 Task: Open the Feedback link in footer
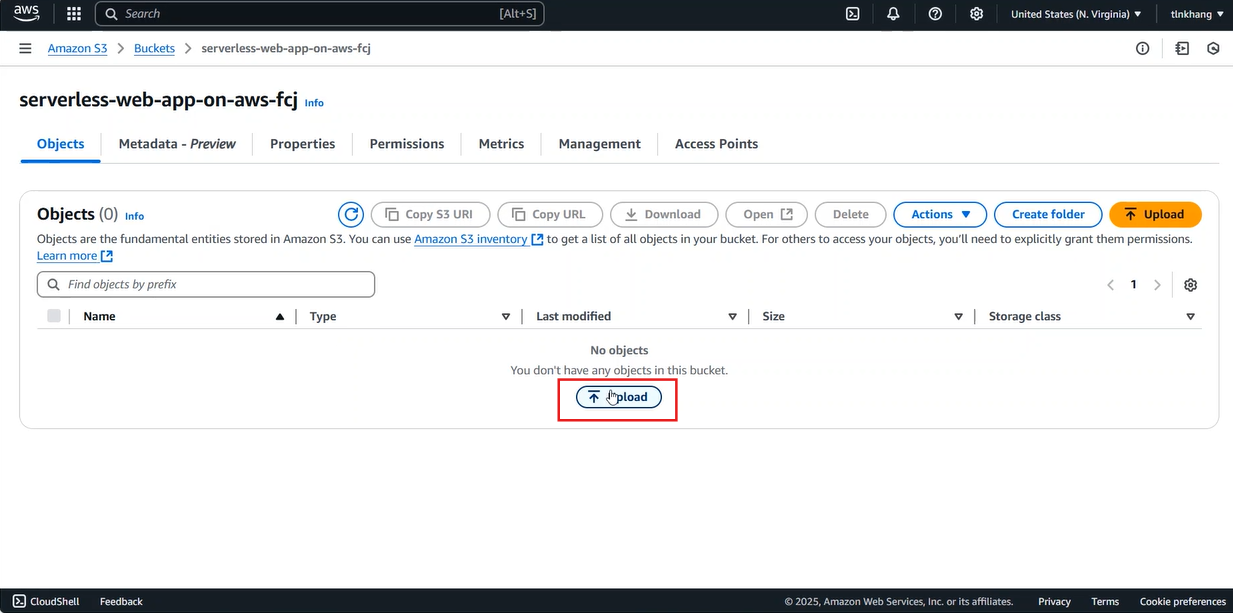point(121,601)
